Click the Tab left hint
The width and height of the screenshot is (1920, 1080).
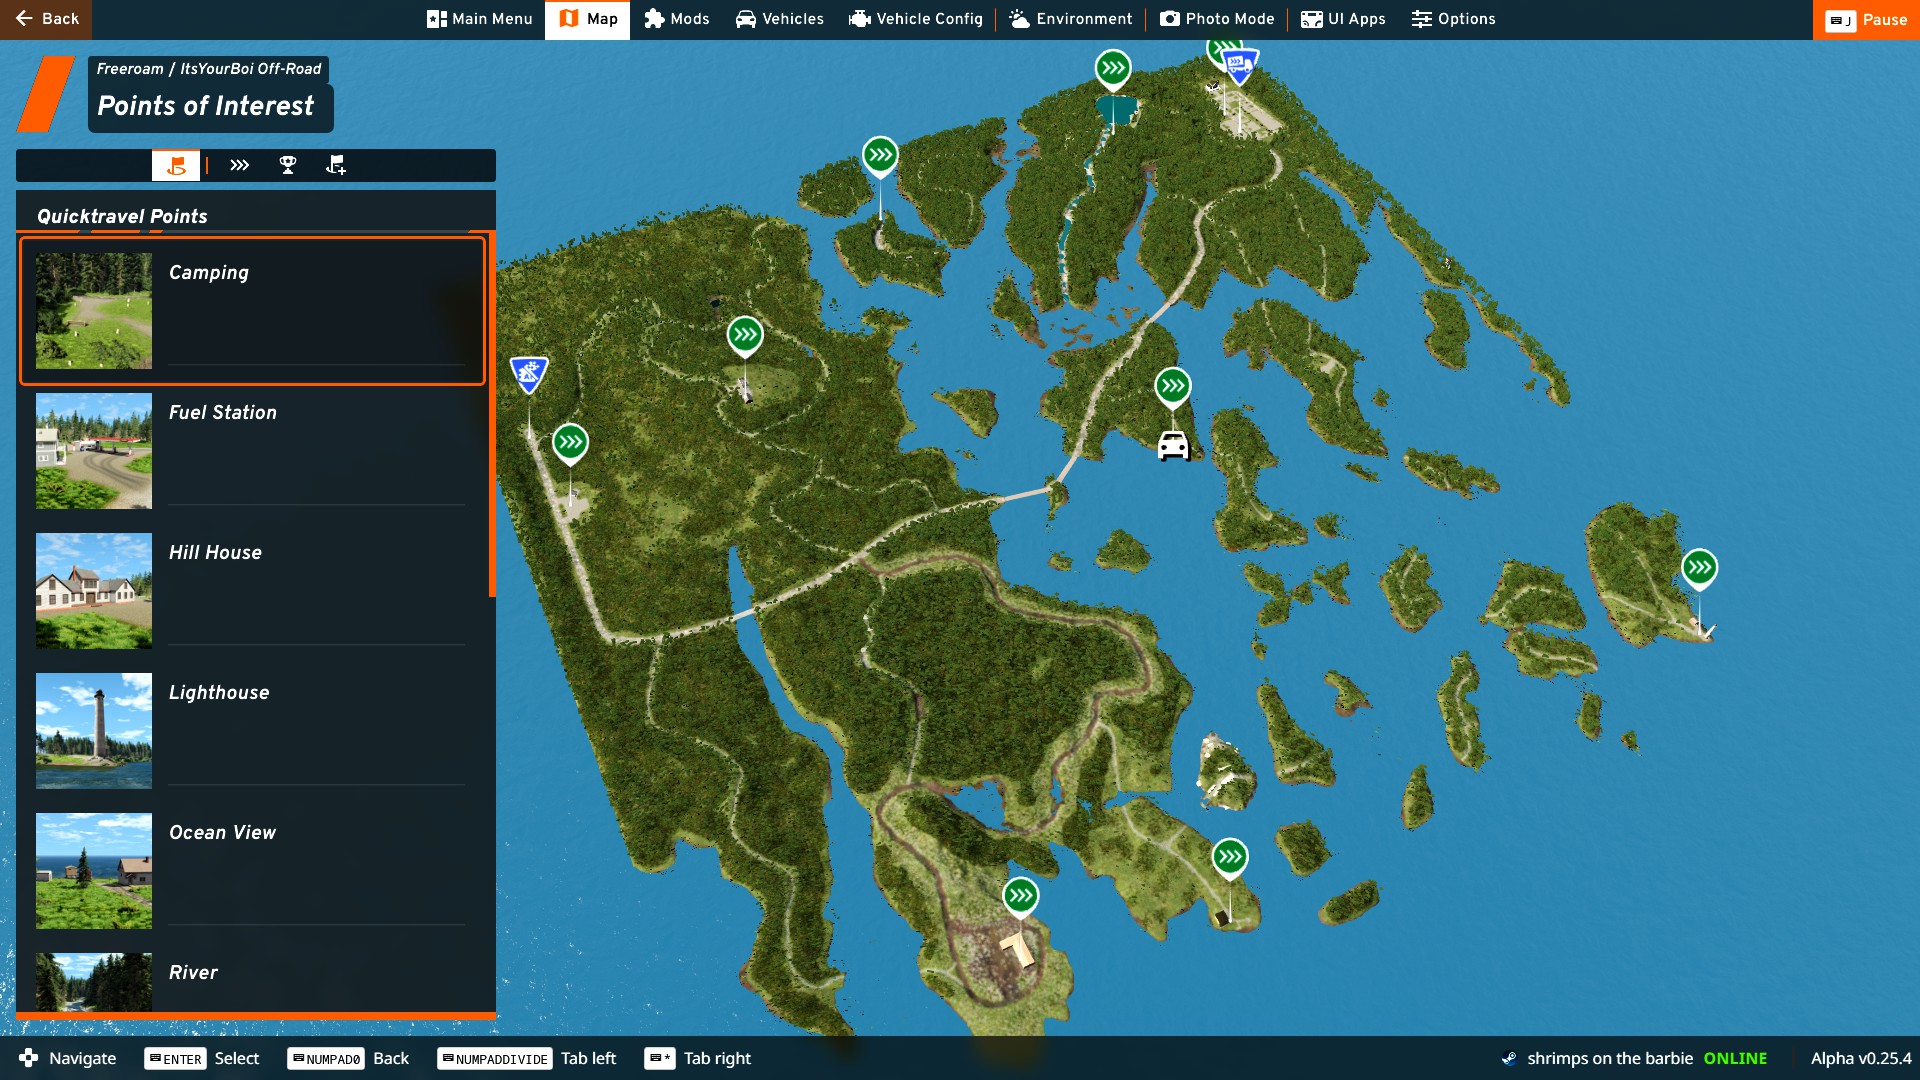pos(528,1059)
